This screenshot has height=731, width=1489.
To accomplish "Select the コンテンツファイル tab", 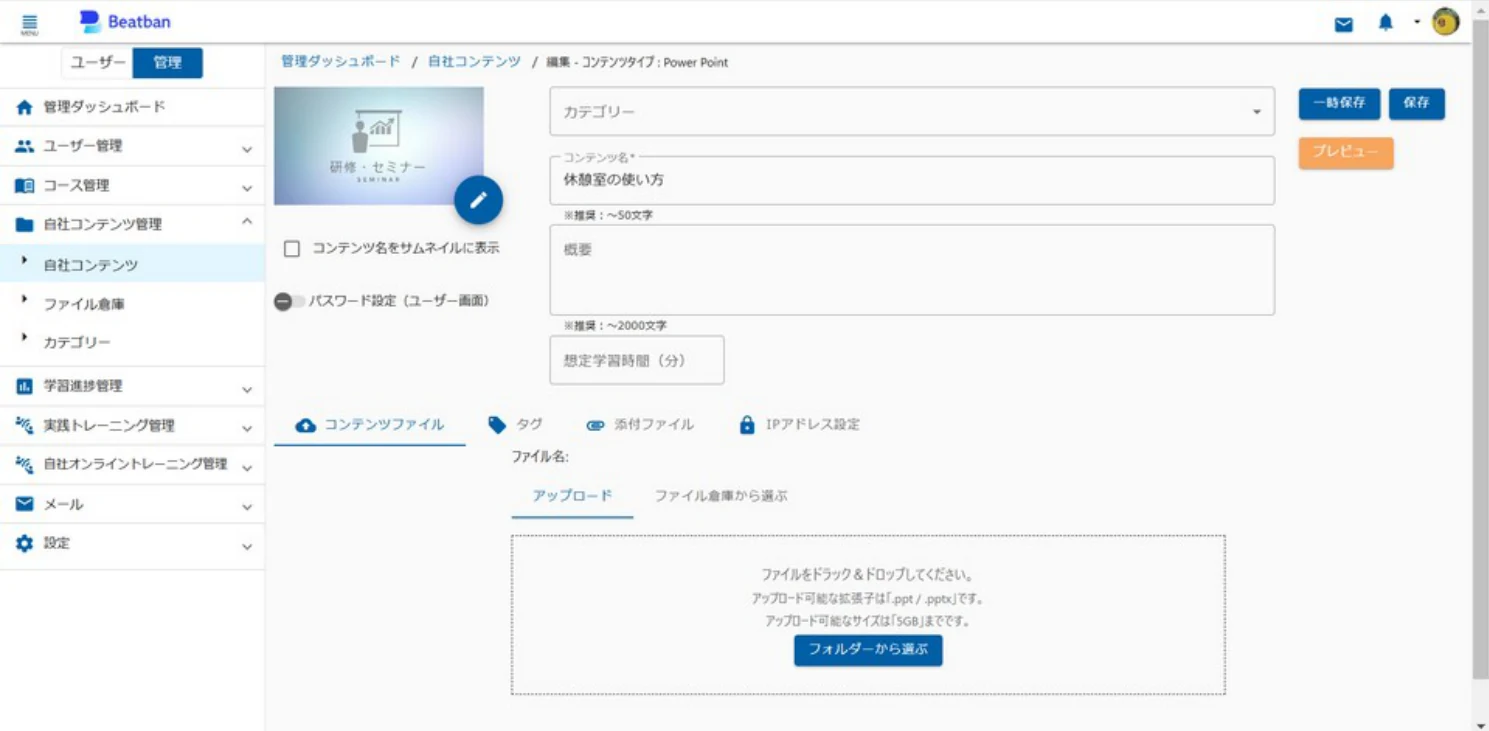I will (370, 425).
